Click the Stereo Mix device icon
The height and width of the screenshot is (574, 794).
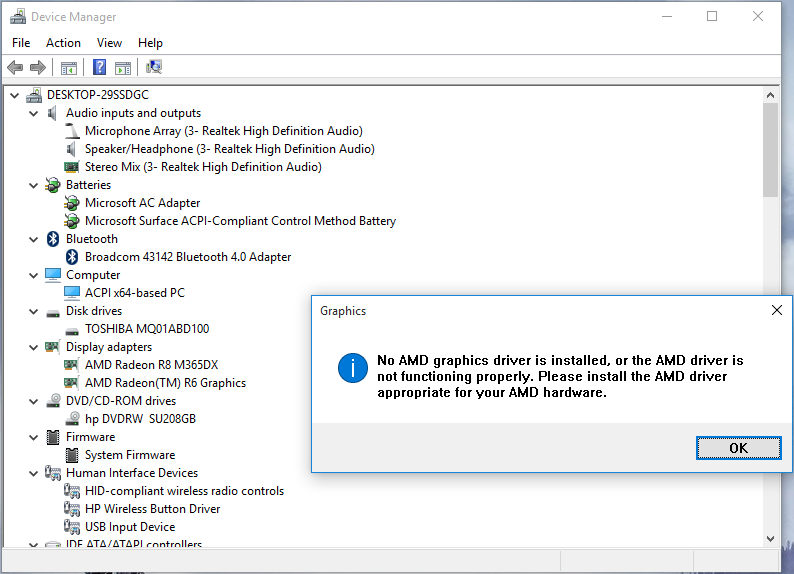pyautogui.click(x=72, y=167)
